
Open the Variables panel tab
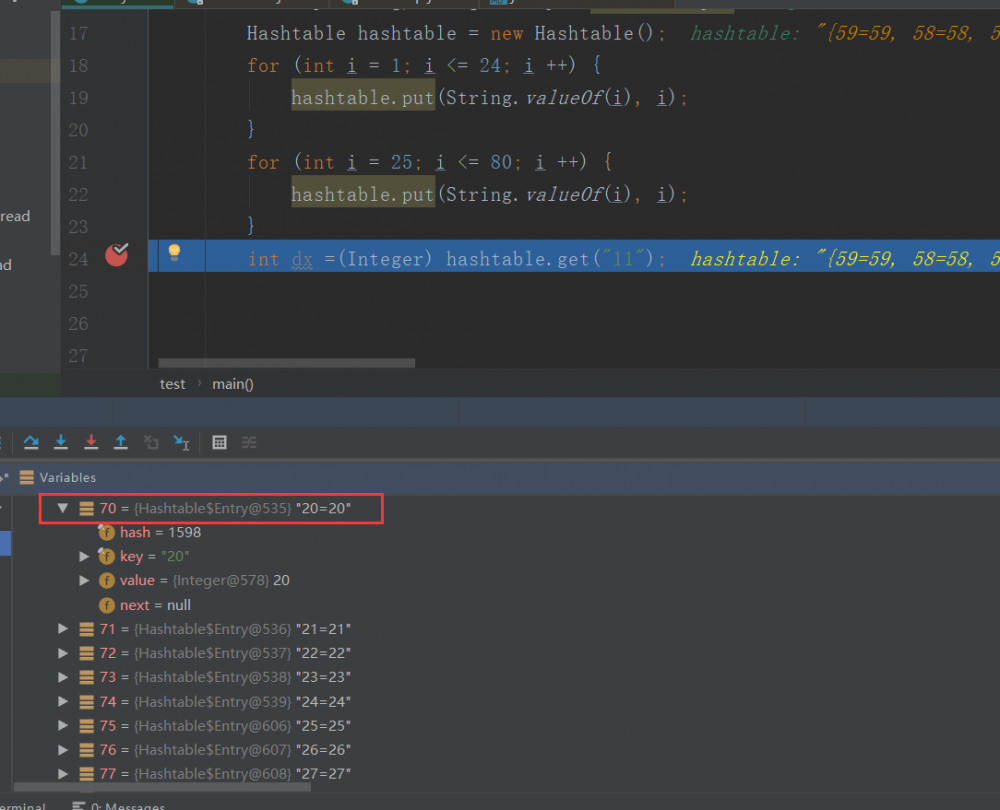pos(68,477)
